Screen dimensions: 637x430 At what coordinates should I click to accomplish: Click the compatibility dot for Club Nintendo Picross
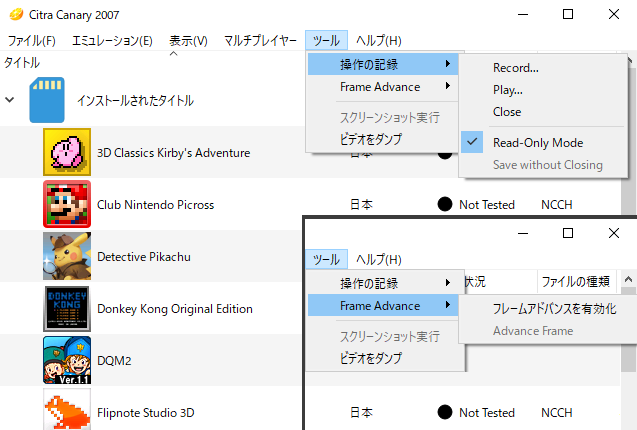(445, 204)
